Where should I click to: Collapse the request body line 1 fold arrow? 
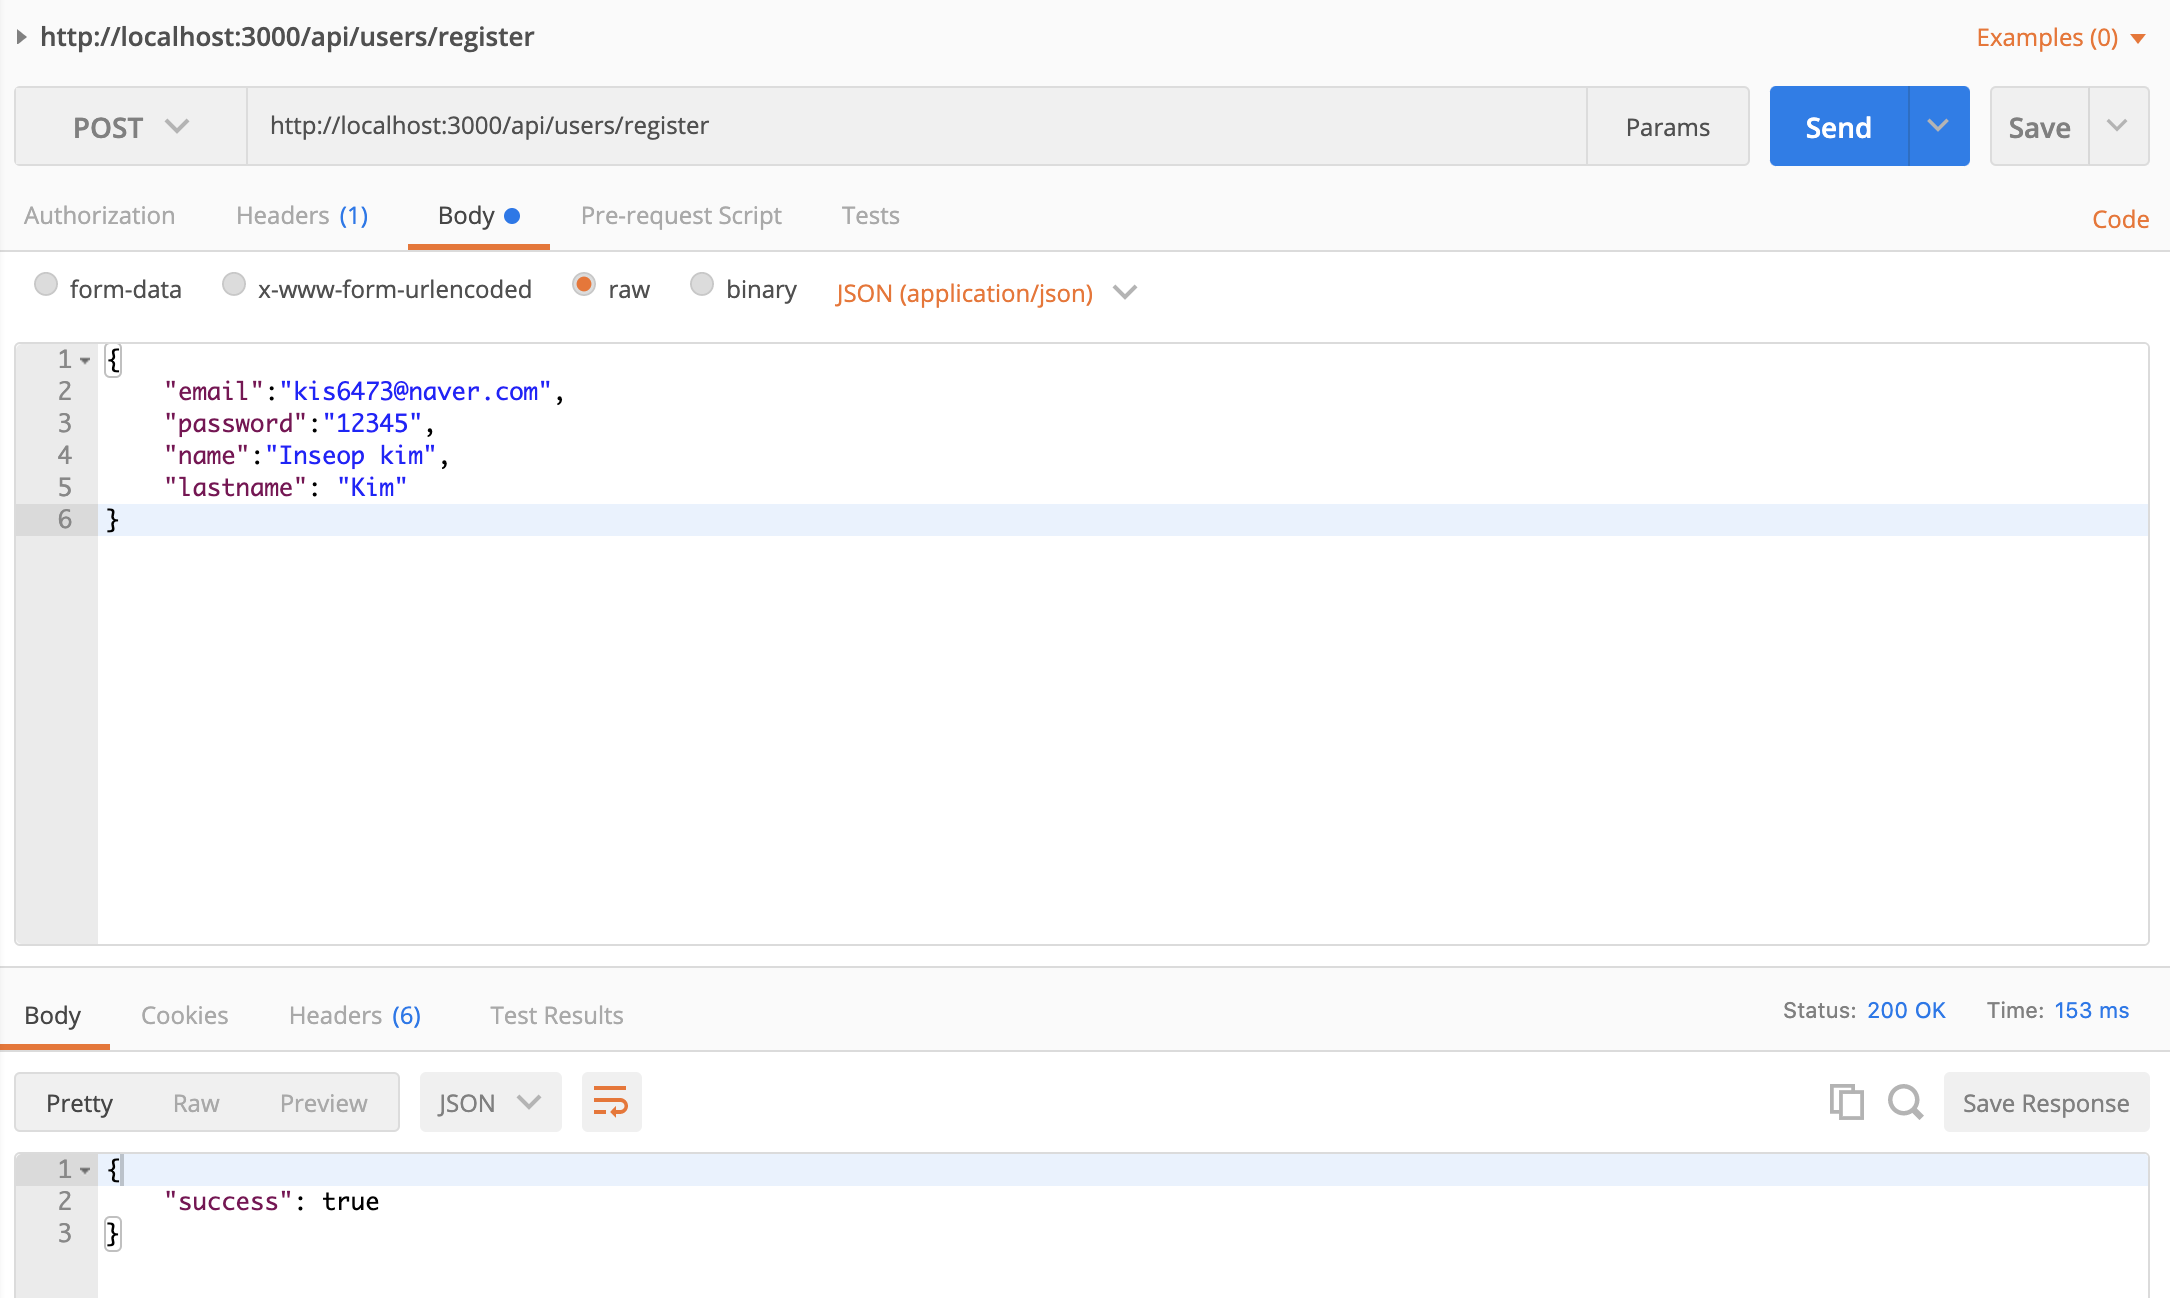86,360
